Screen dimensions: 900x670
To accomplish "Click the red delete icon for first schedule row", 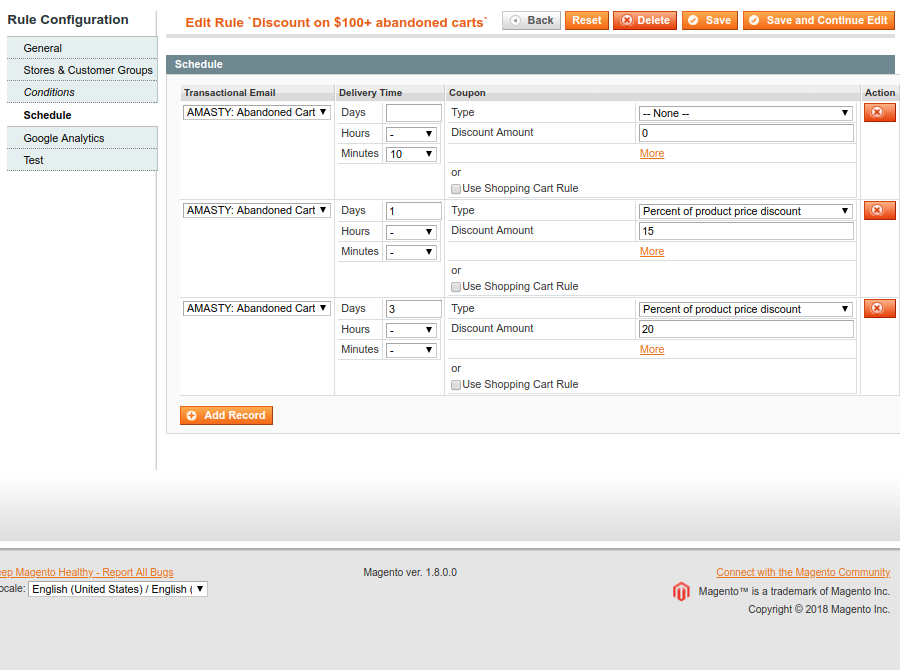I will tap(879, 113).
